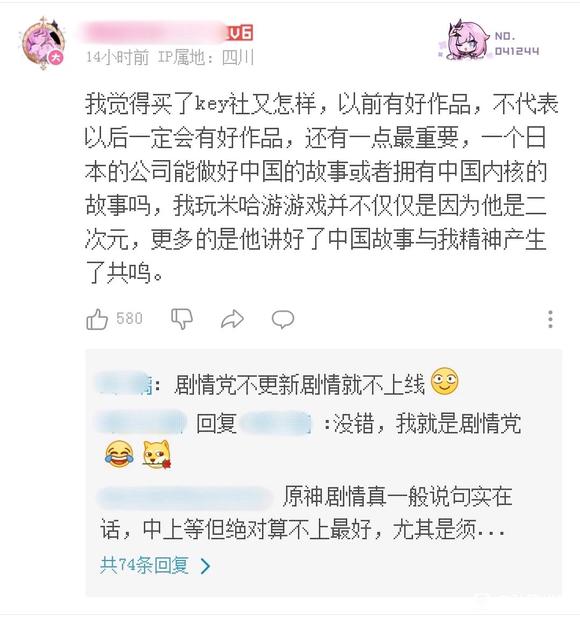Like the comment with thumbs-up icon
Viewport: 580px width, 617px height.
point(97,319)
